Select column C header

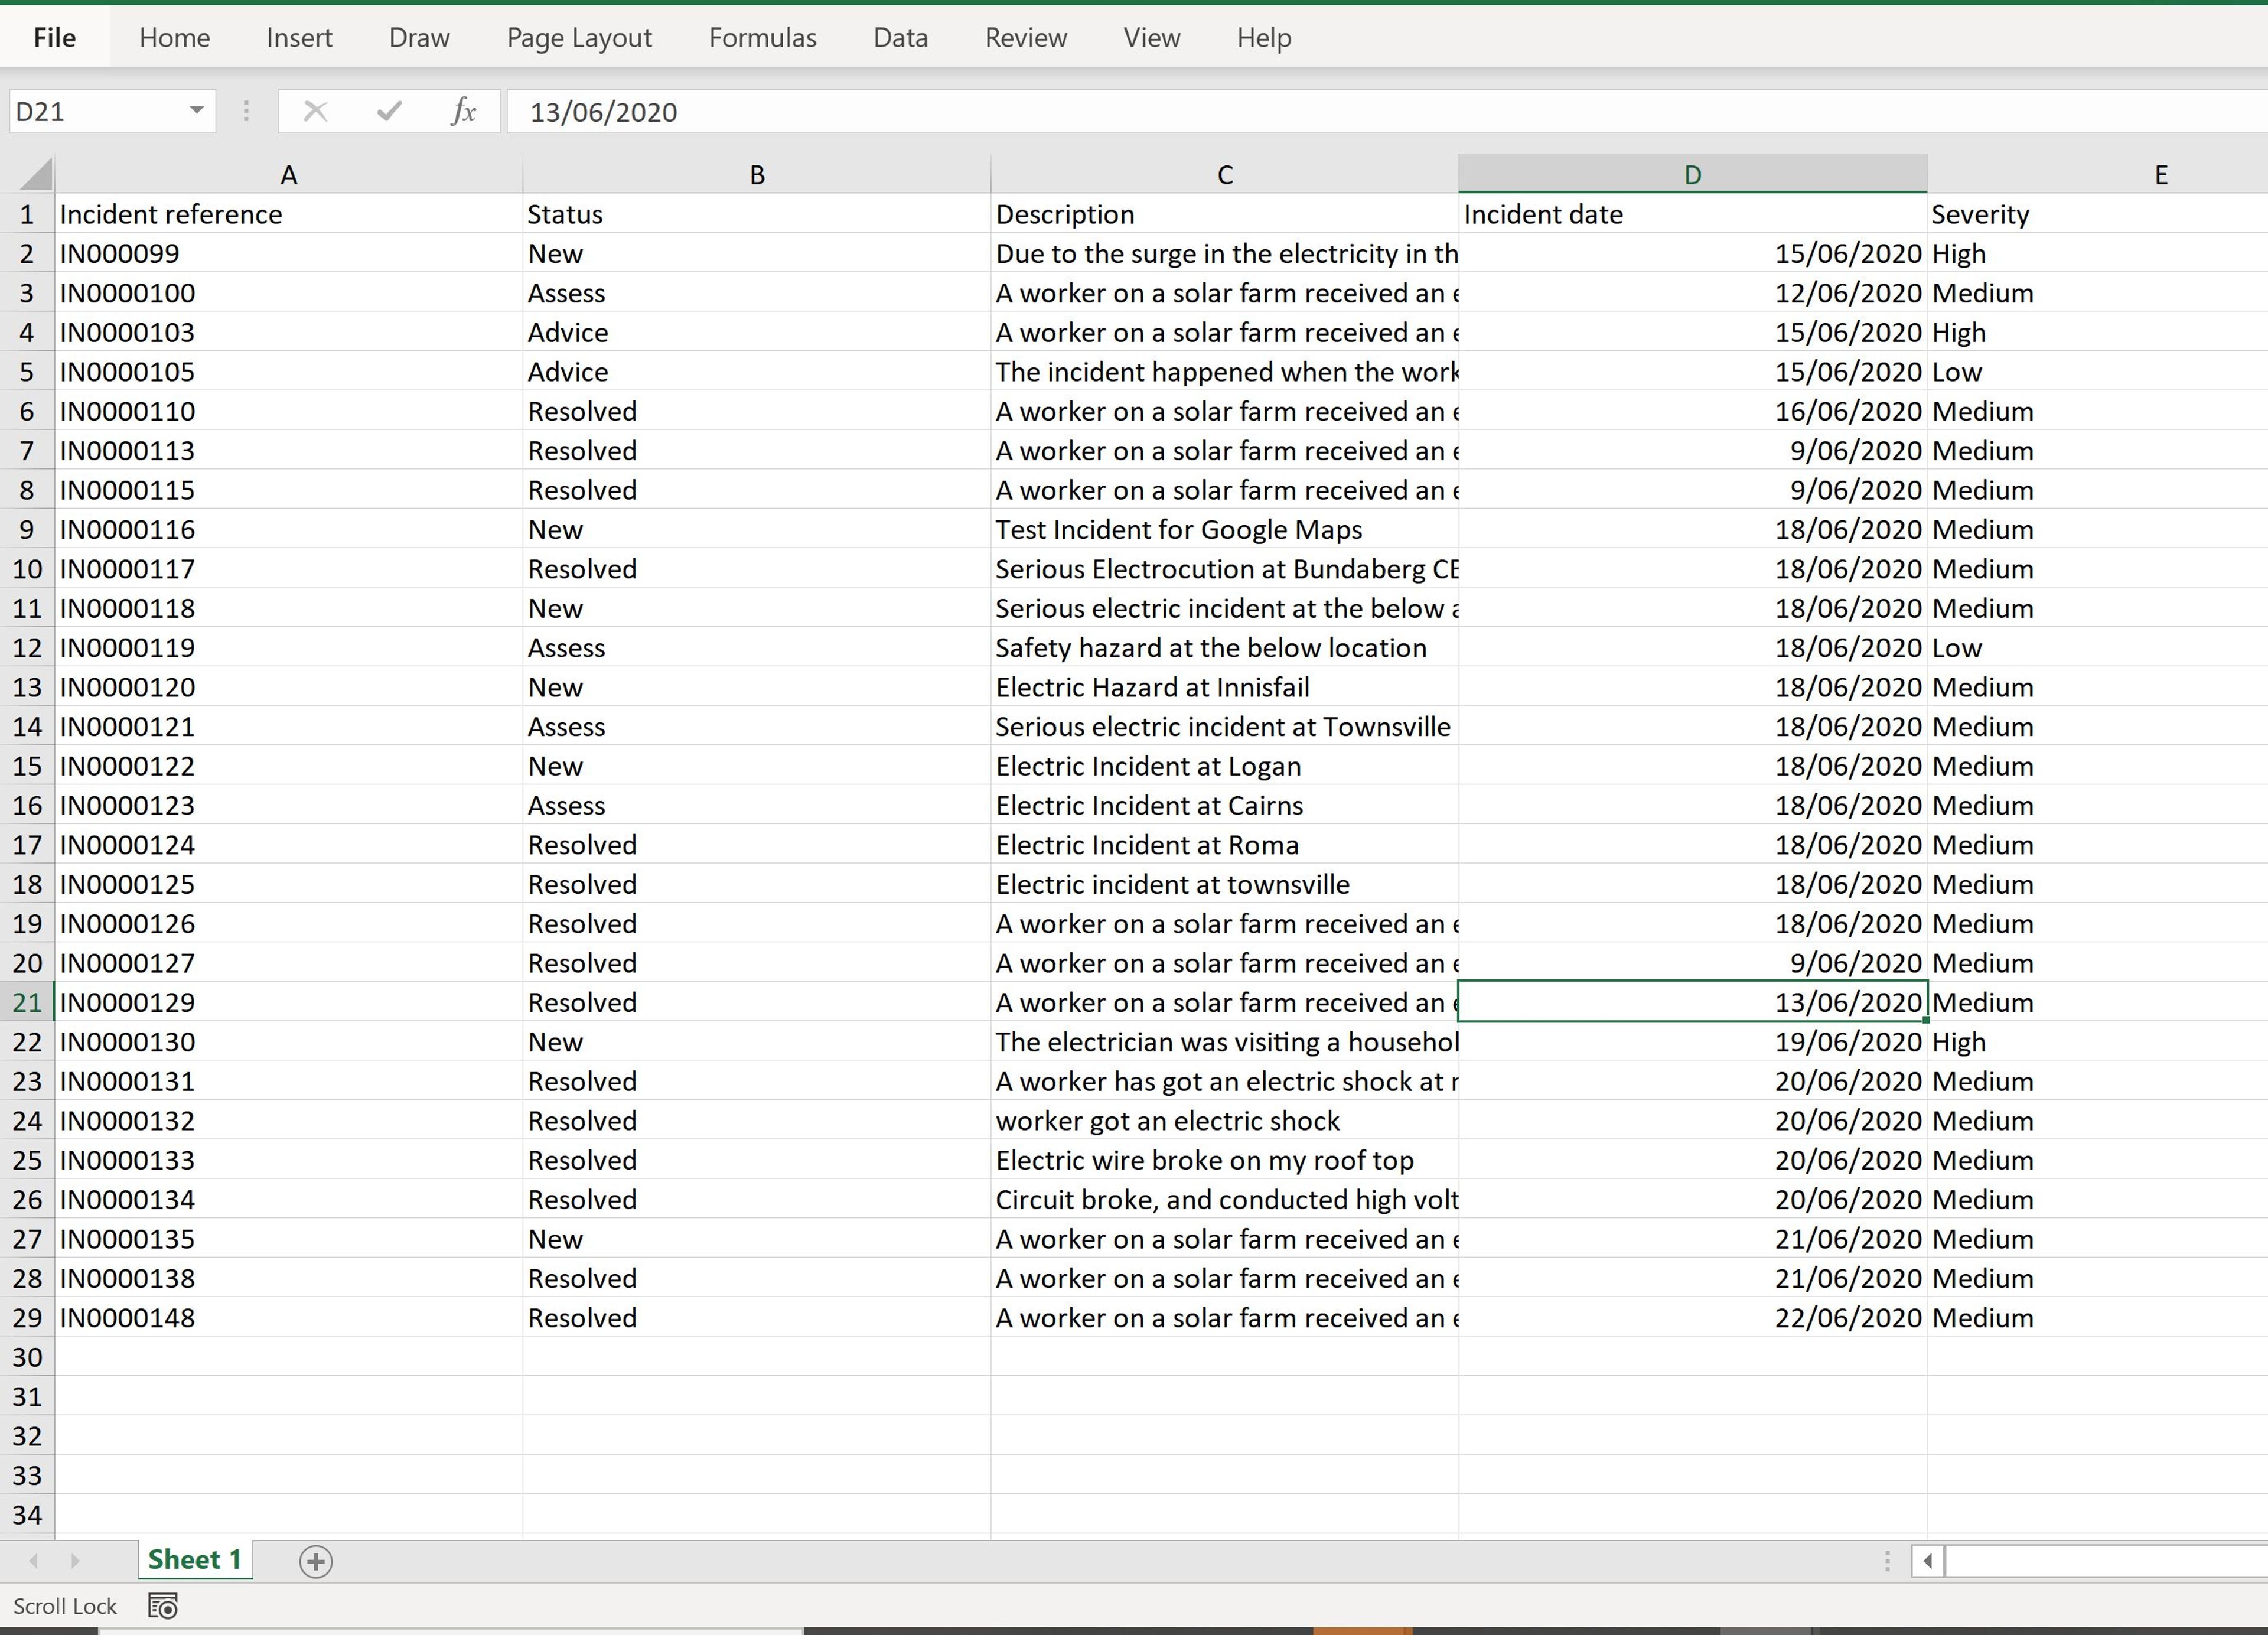pyautogui.click(x=1225, y=174)
